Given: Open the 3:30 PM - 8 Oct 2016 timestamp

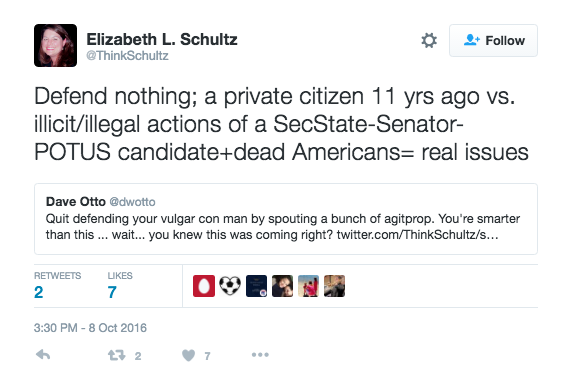Looking at the screenshot, I should coord(90,328).
